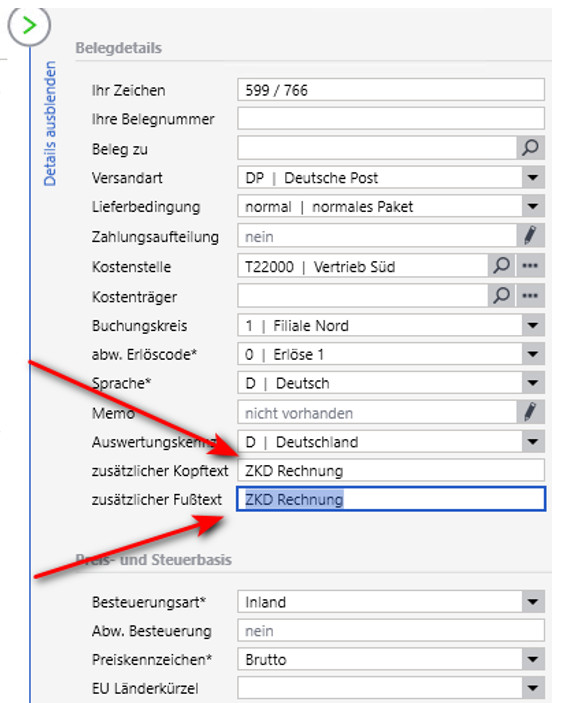Open the Lieferbedingung dropdown arrow
The width and height of the screenshot is (577, 703).
point(533,207)
